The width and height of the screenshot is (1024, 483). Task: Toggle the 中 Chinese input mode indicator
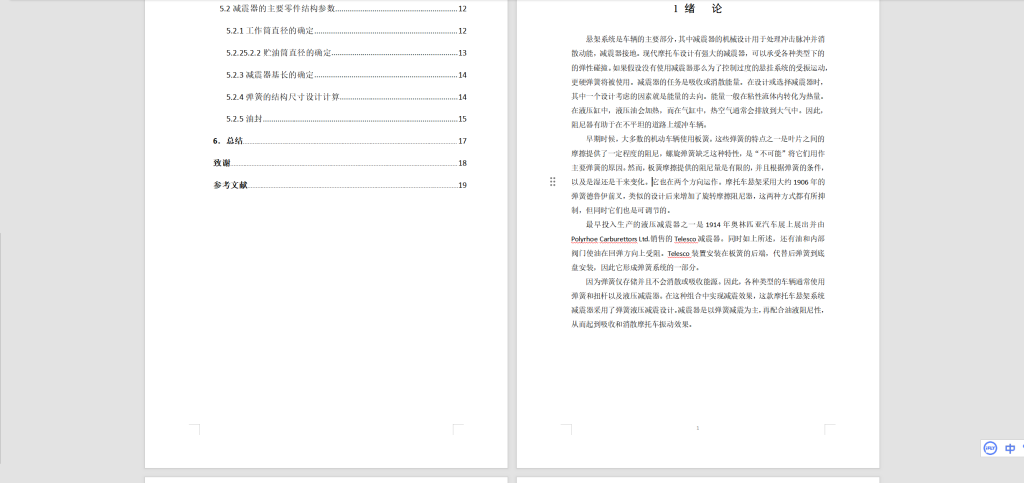(x=1010, y=448)
